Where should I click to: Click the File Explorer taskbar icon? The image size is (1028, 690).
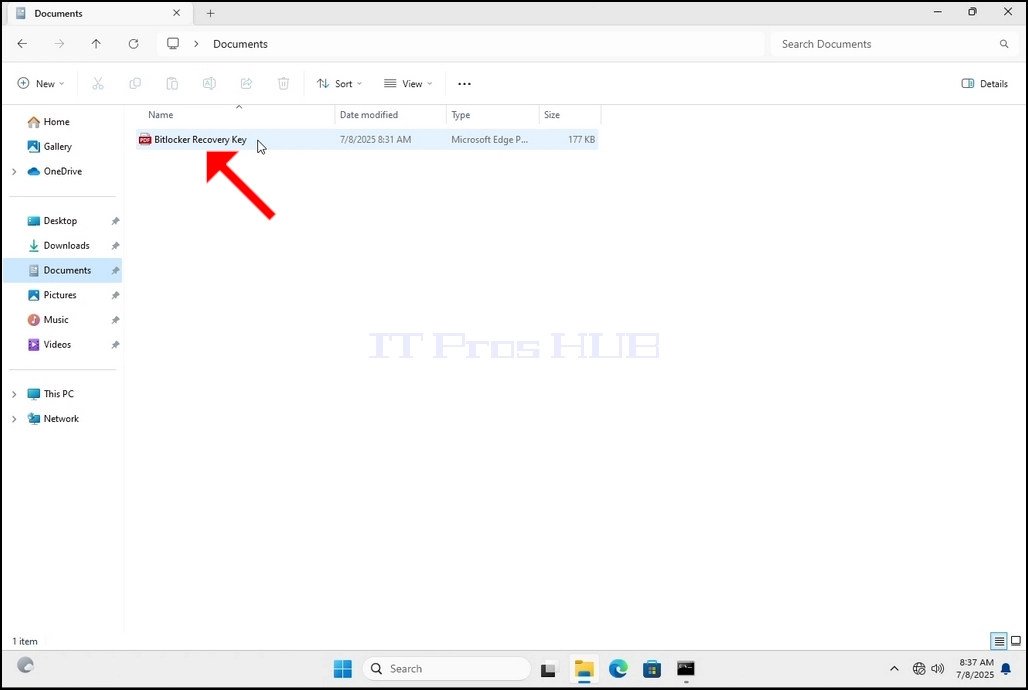(x=583, y=668)
